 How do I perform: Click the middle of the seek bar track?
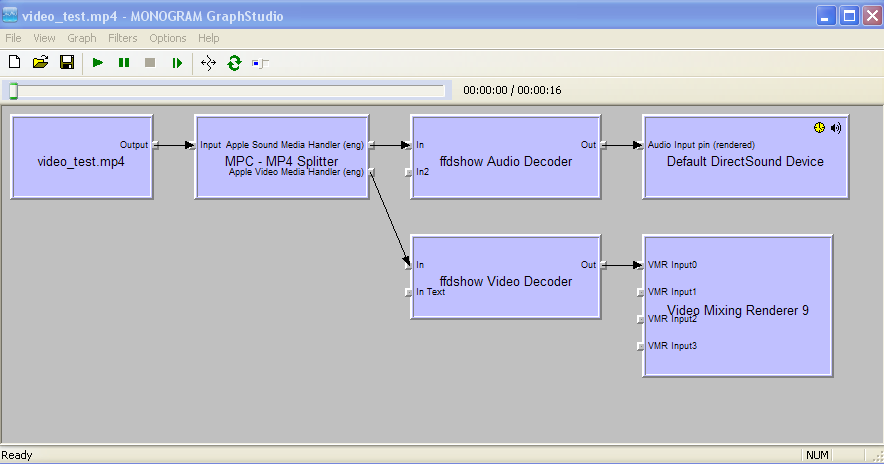(x=229, y=91)
